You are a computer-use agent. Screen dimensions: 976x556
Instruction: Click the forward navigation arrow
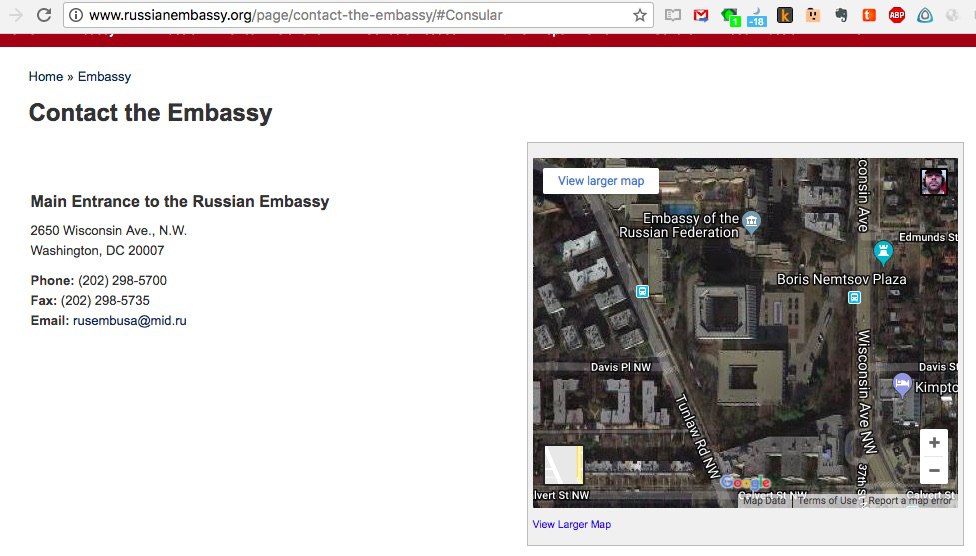[x=16, y=15]
